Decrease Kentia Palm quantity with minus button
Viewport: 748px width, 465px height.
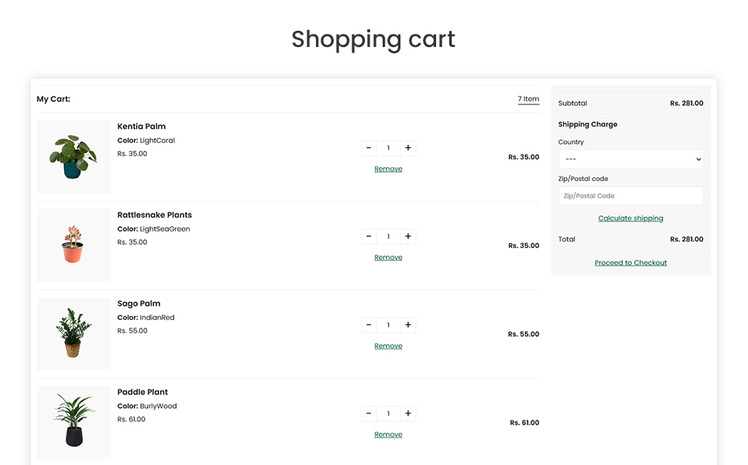[x=368, y=148]
